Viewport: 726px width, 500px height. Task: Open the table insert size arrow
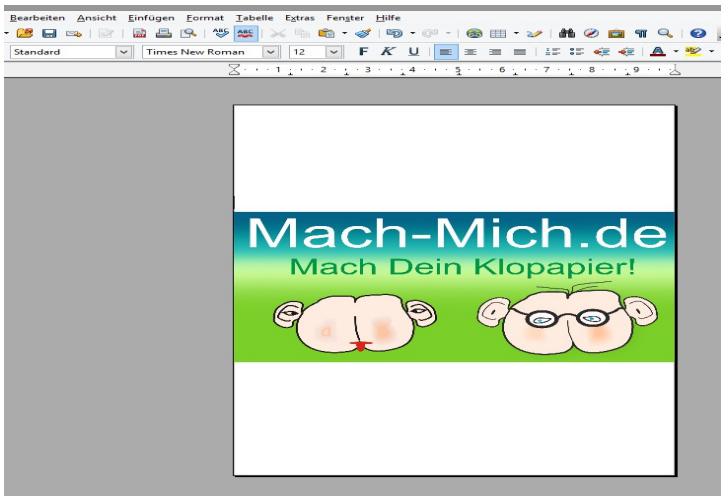(x=516, y=33)
